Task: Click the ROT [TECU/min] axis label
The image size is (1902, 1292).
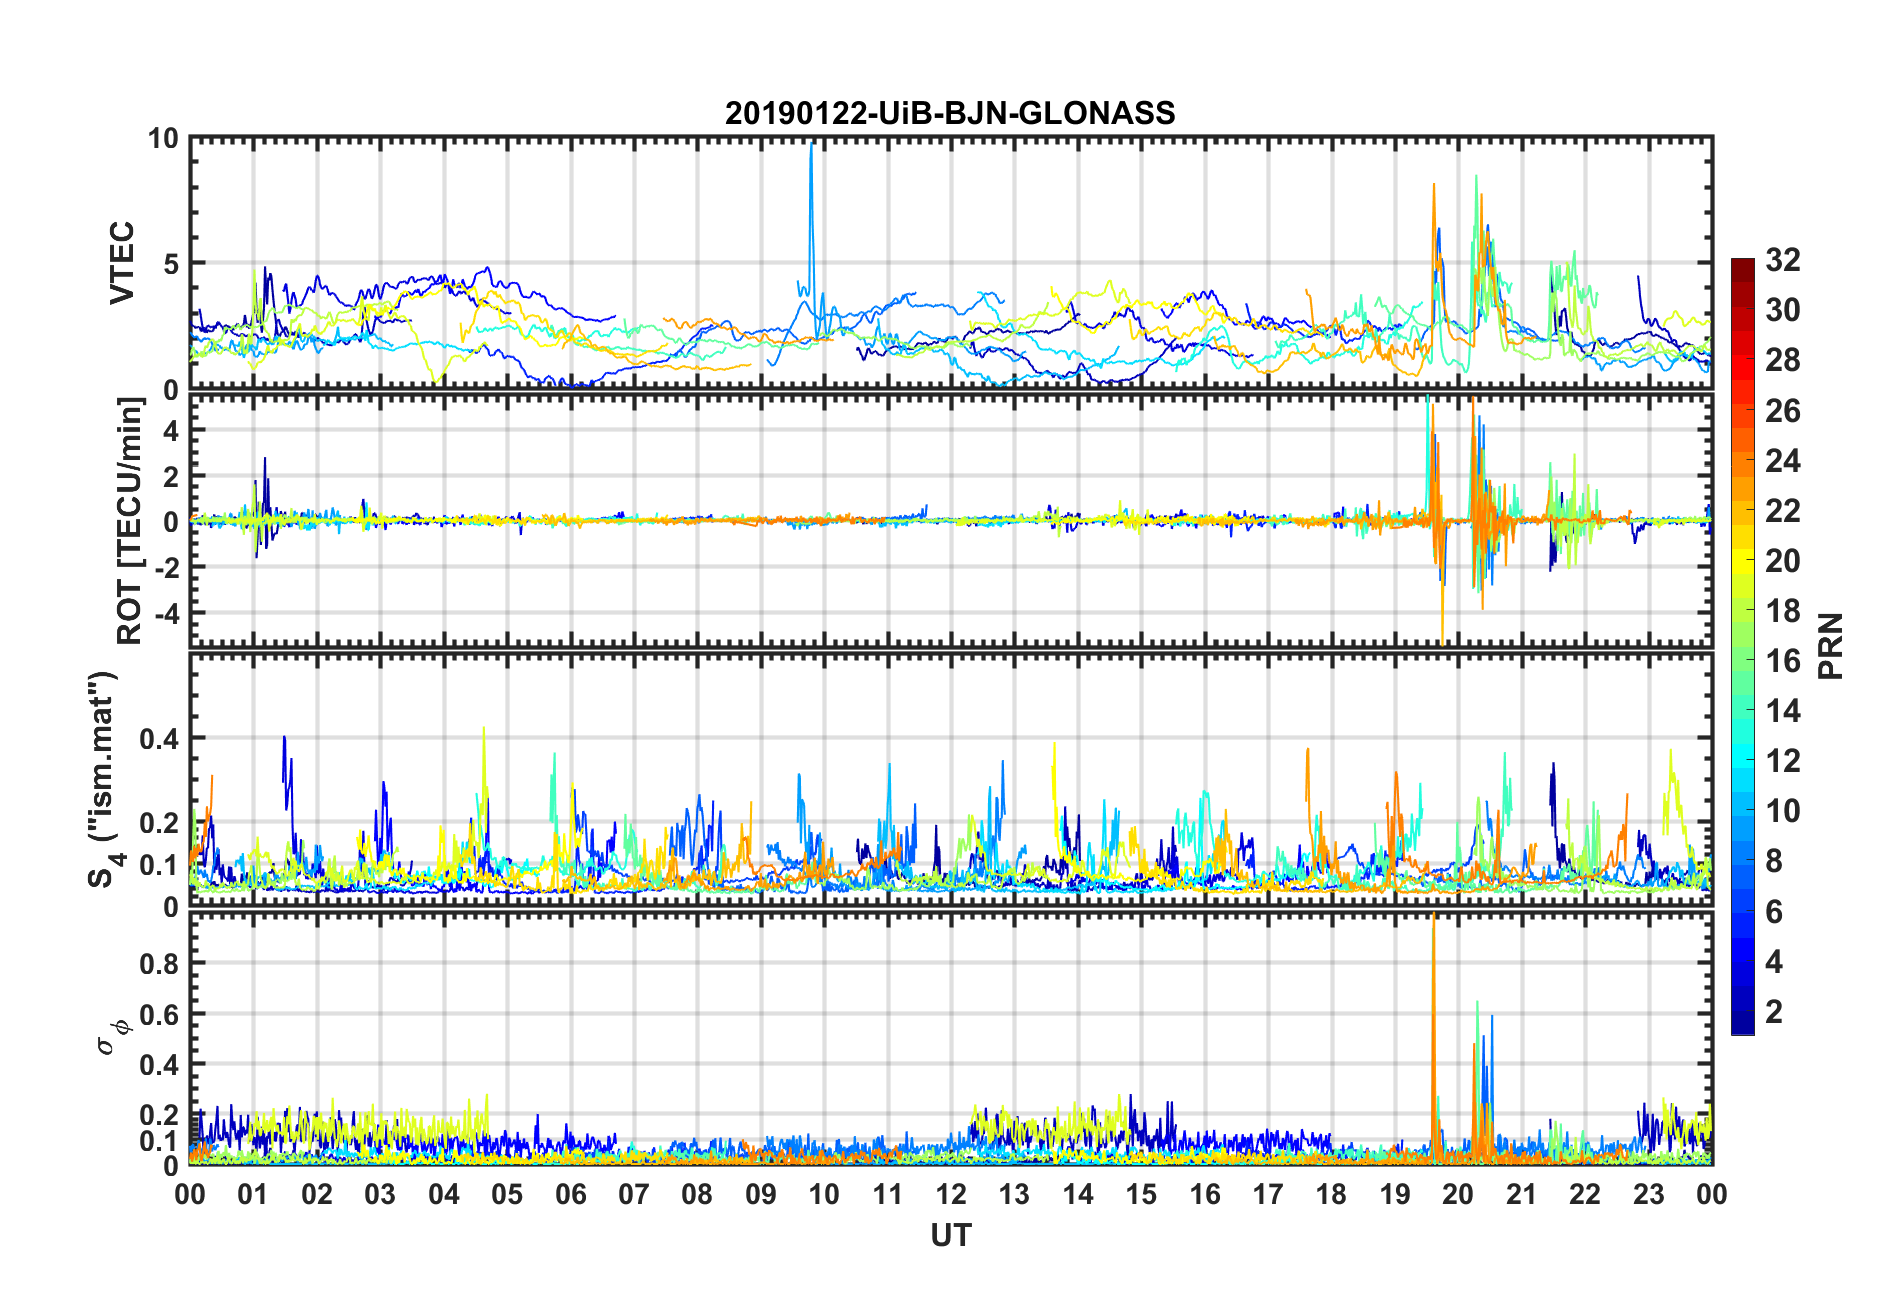Action: click(130, 521)
